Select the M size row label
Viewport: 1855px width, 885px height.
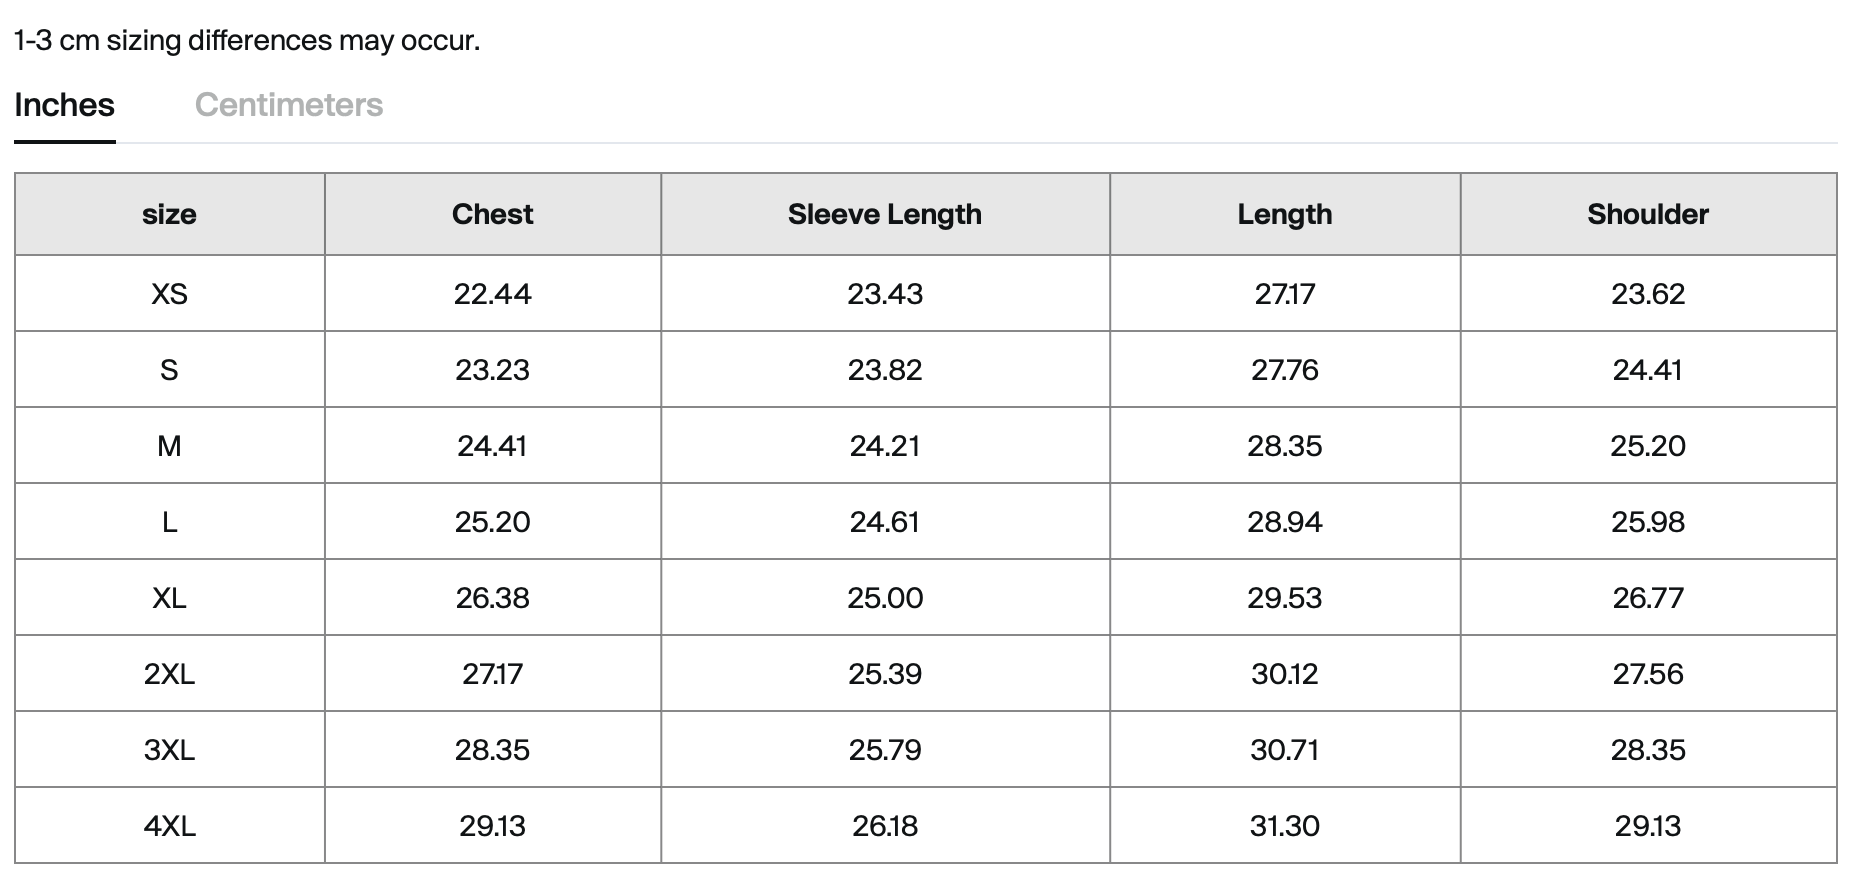pos(169,446)
